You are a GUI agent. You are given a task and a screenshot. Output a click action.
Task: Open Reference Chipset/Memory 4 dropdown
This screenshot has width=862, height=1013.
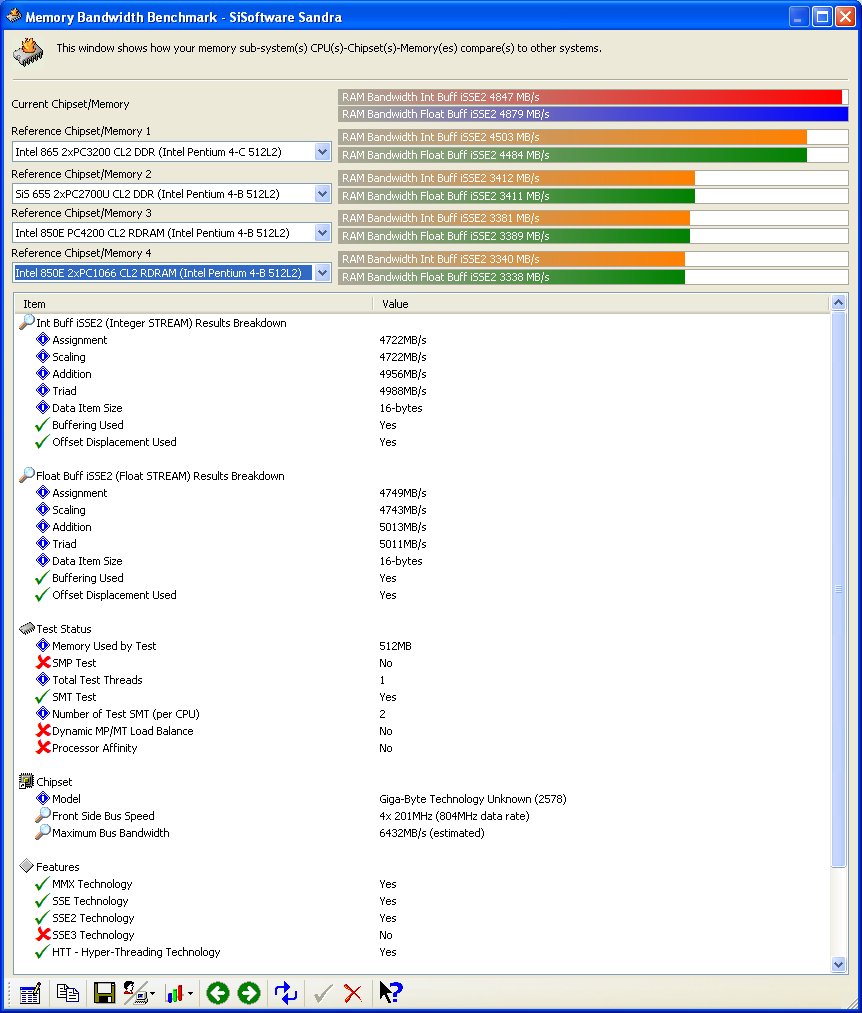pos(322,273)
